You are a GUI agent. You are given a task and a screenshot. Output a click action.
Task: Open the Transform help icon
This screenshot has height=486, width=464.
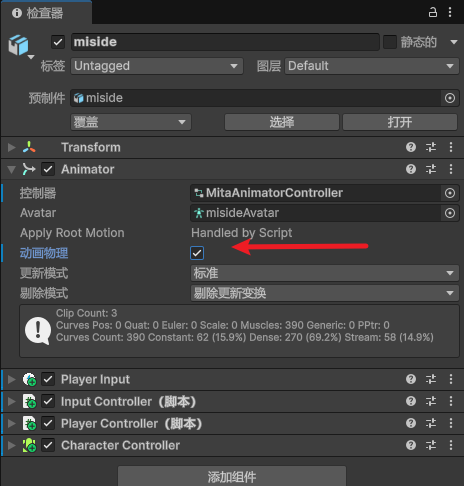pos(411,147)
